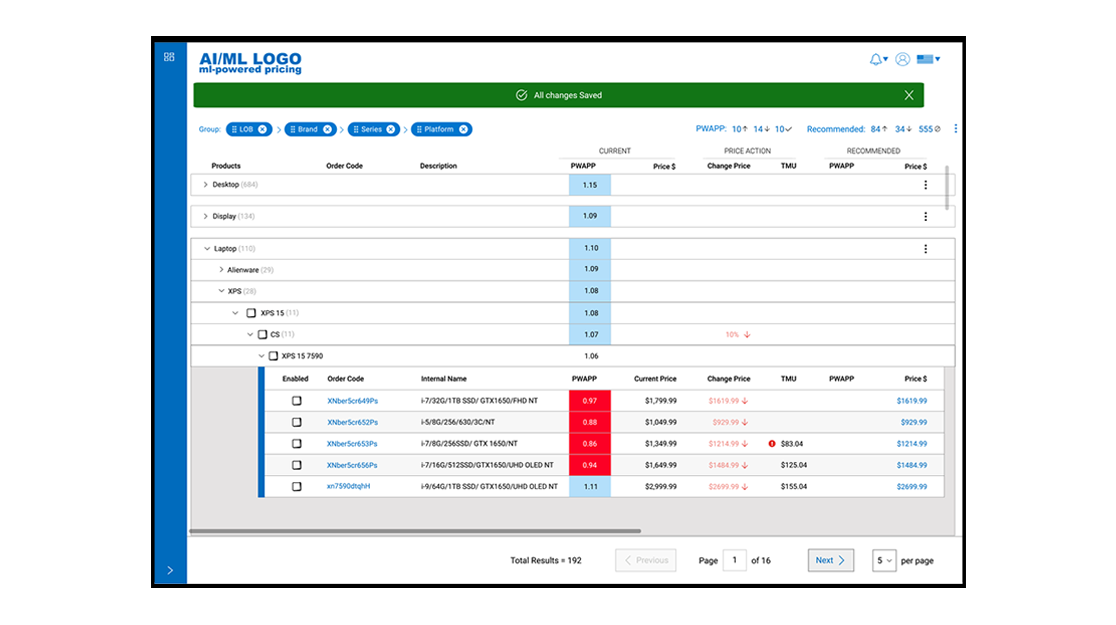Remove the LOB group filter chip

pos(263,130)
